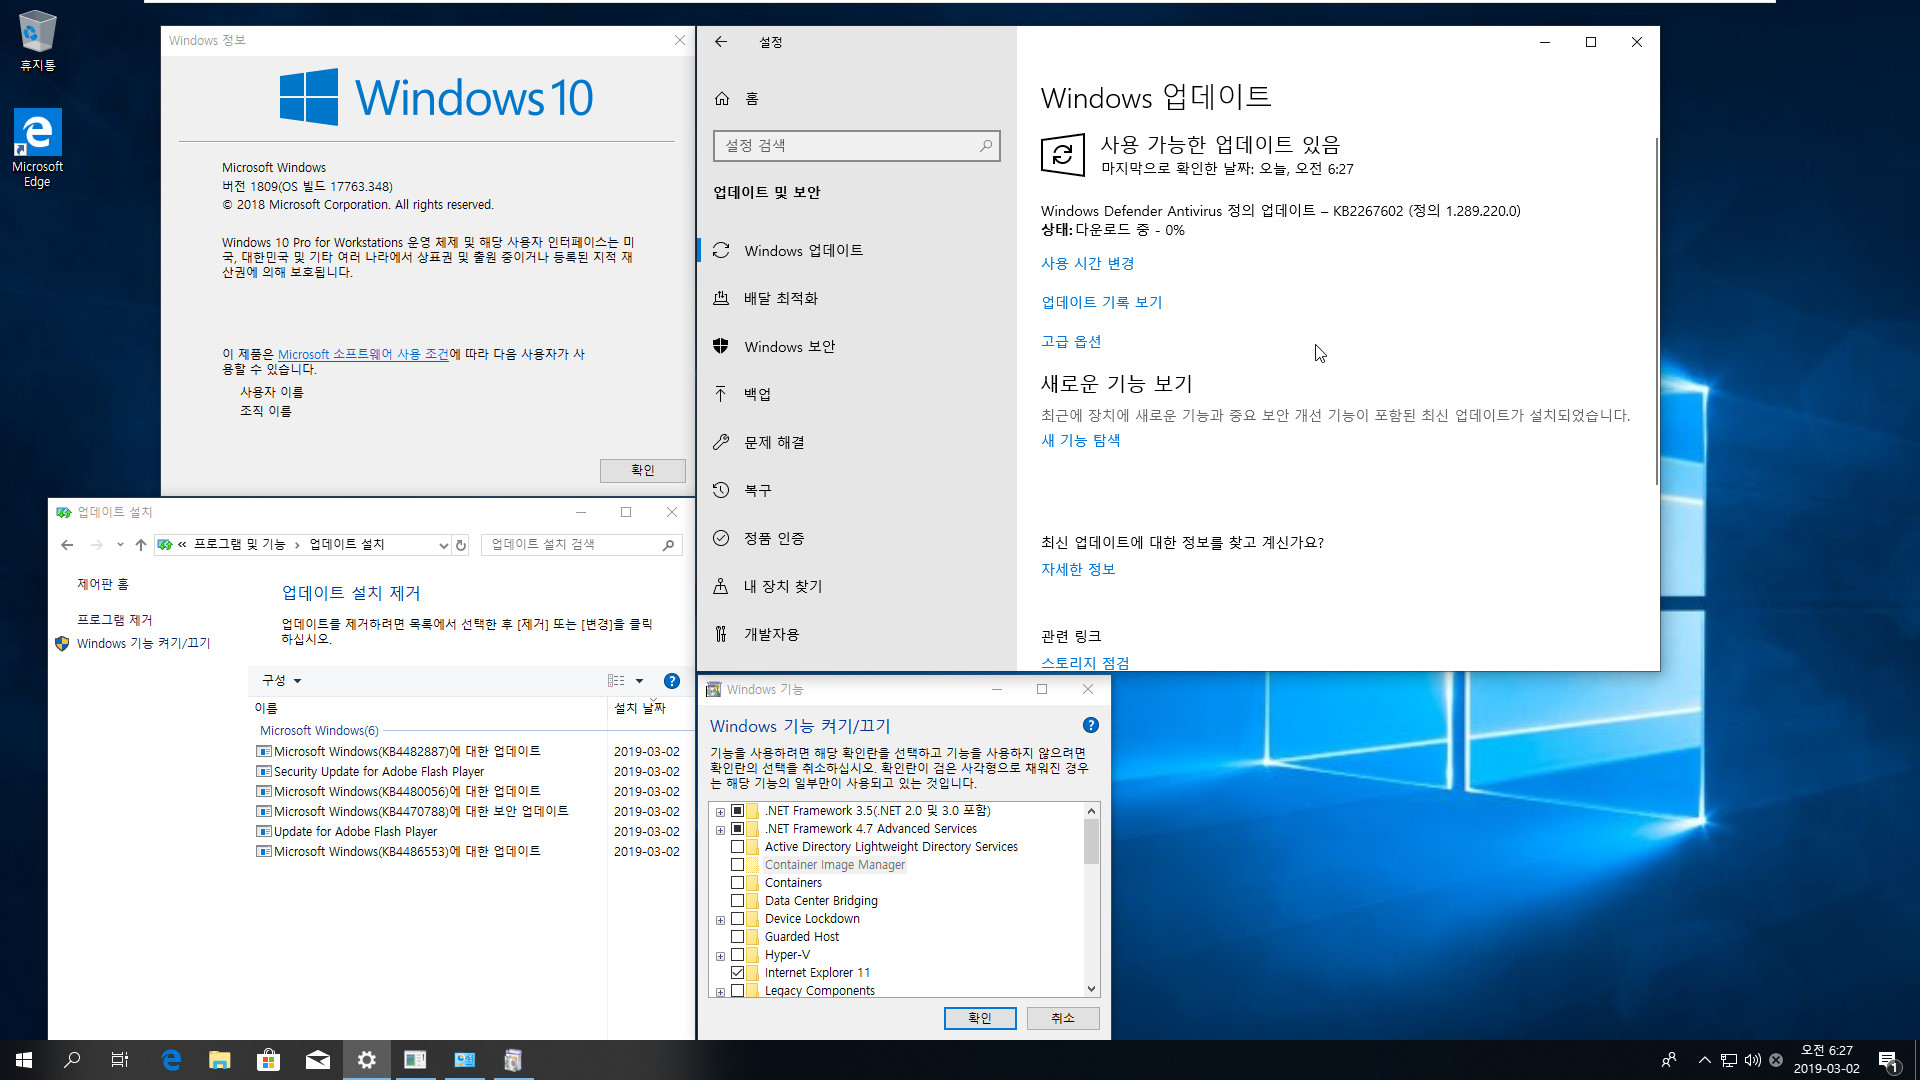Viewport: 1920px width, 1080px height.
Task: Click Windows 기능 list vertical scrollbar
Action: click(1091, 841)
